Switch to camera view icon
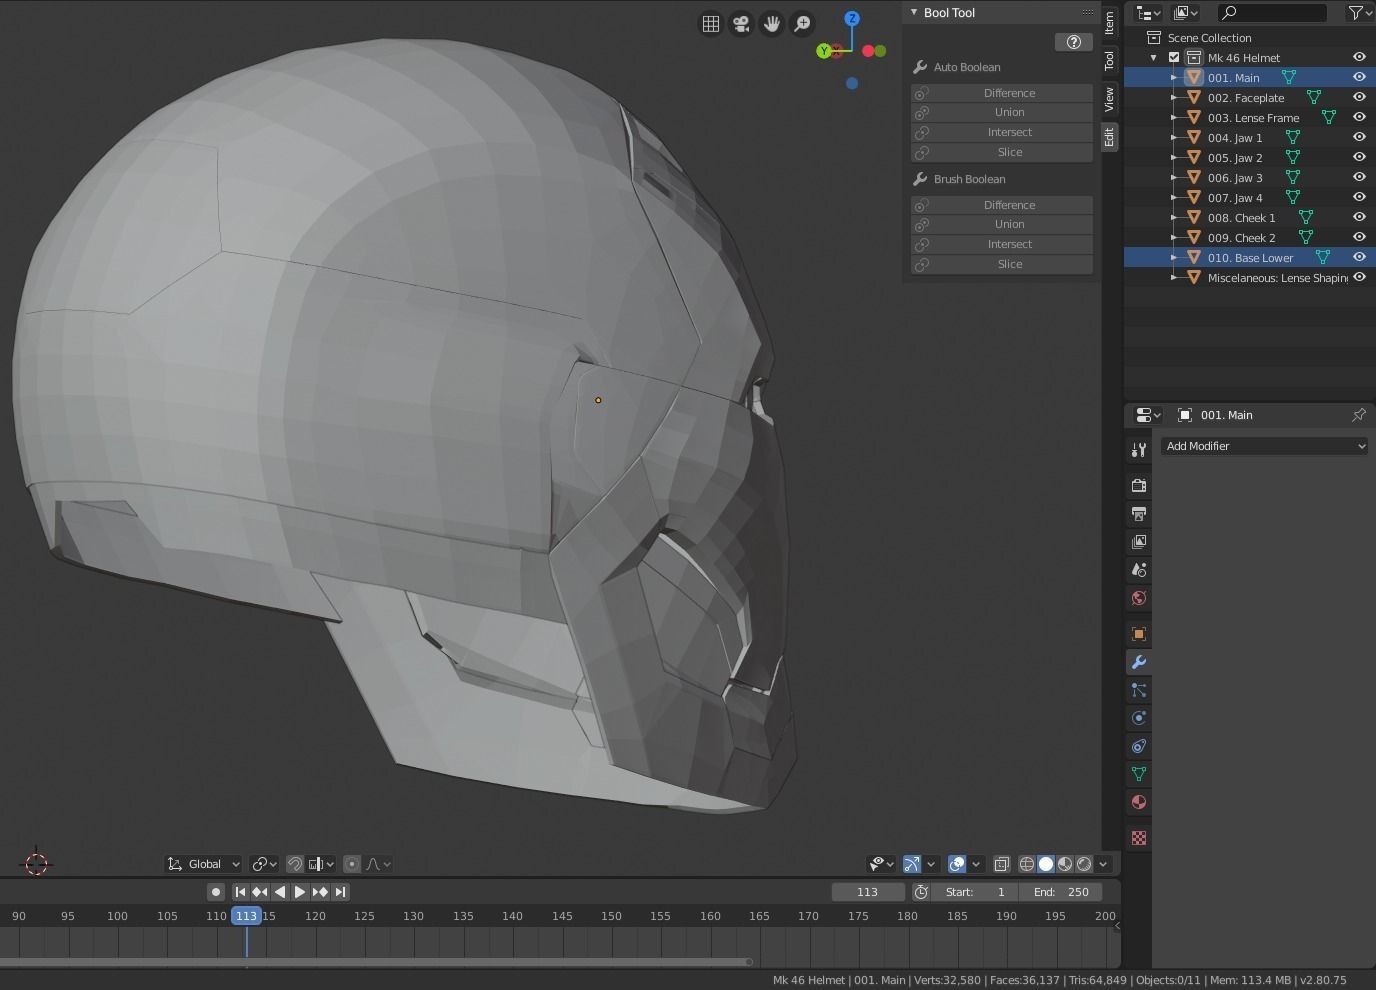1376x990 pixels. [741, 24]
